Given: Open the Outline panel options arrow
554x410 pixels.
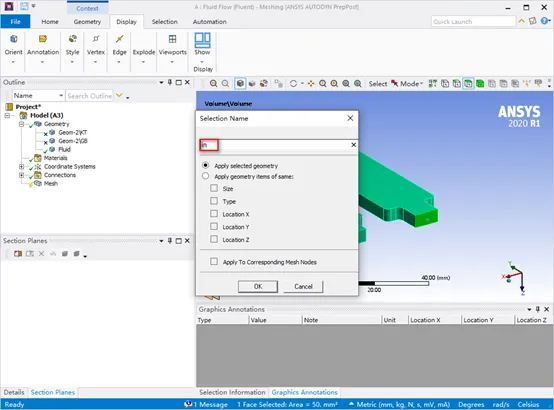Looking at the screenshot, I should tap(161, 82).
